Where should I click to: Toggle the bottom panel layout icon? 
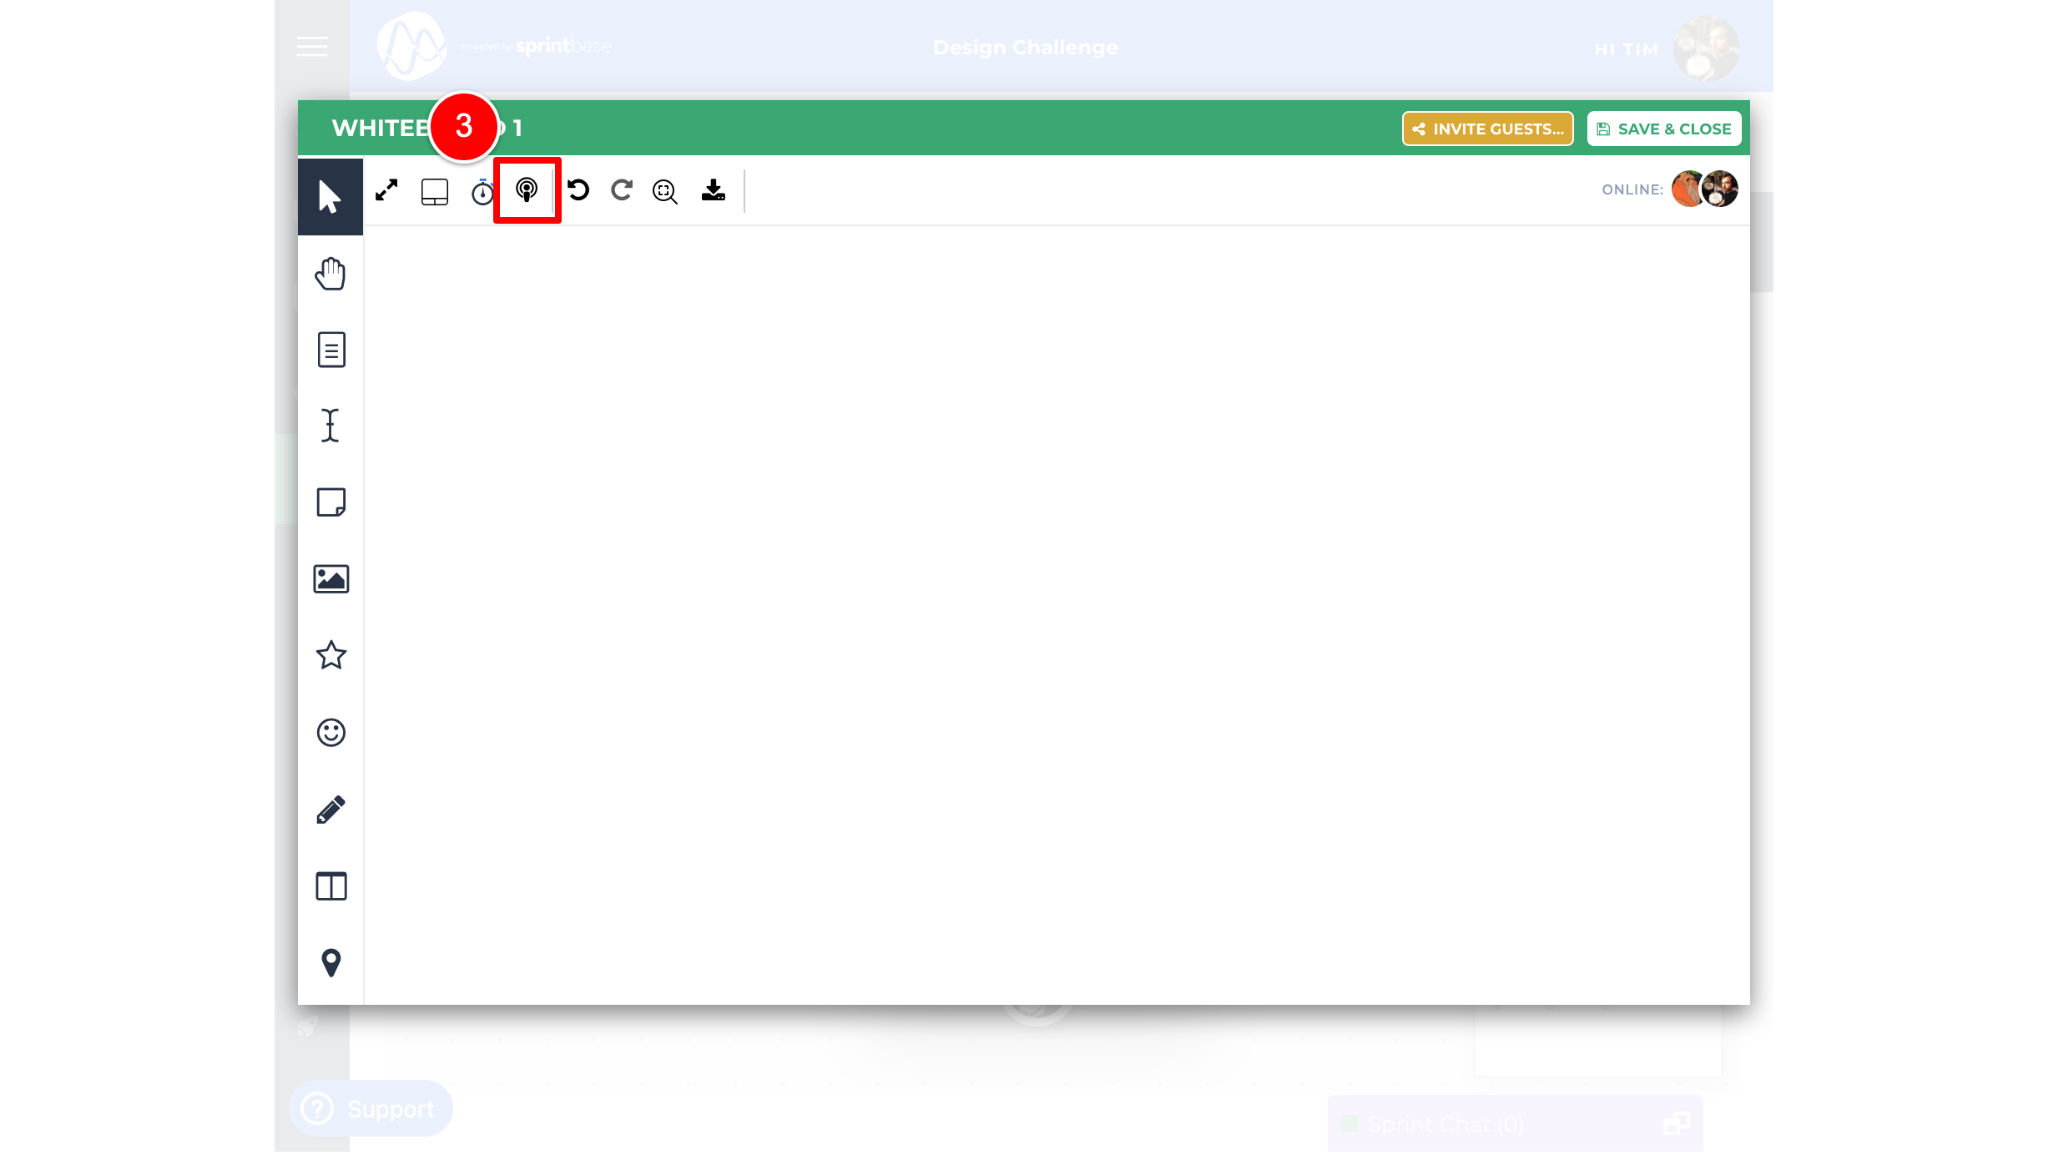pos(435,191)
